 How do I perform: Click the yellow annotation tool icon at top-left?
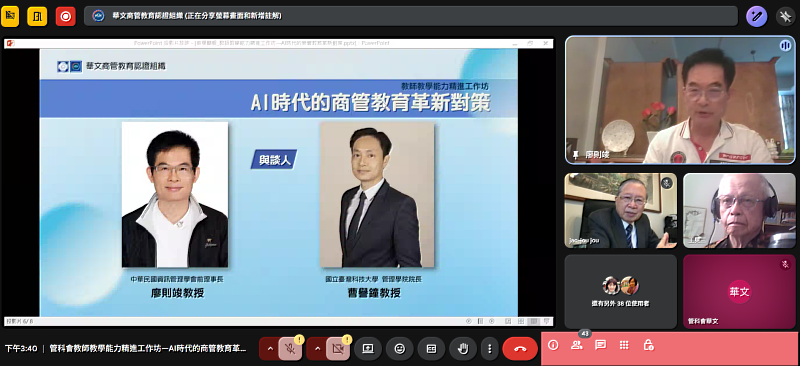10,16
